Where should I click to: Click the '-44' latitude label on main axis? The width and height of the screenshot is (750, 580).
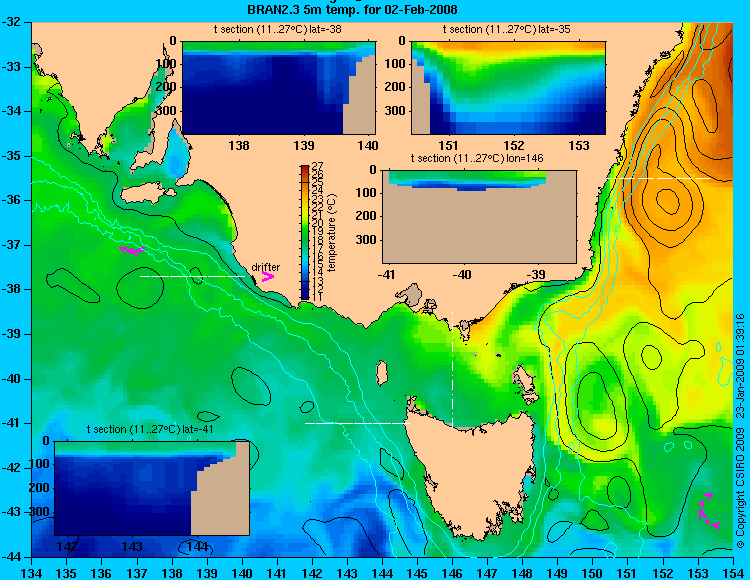pos(13,557)
